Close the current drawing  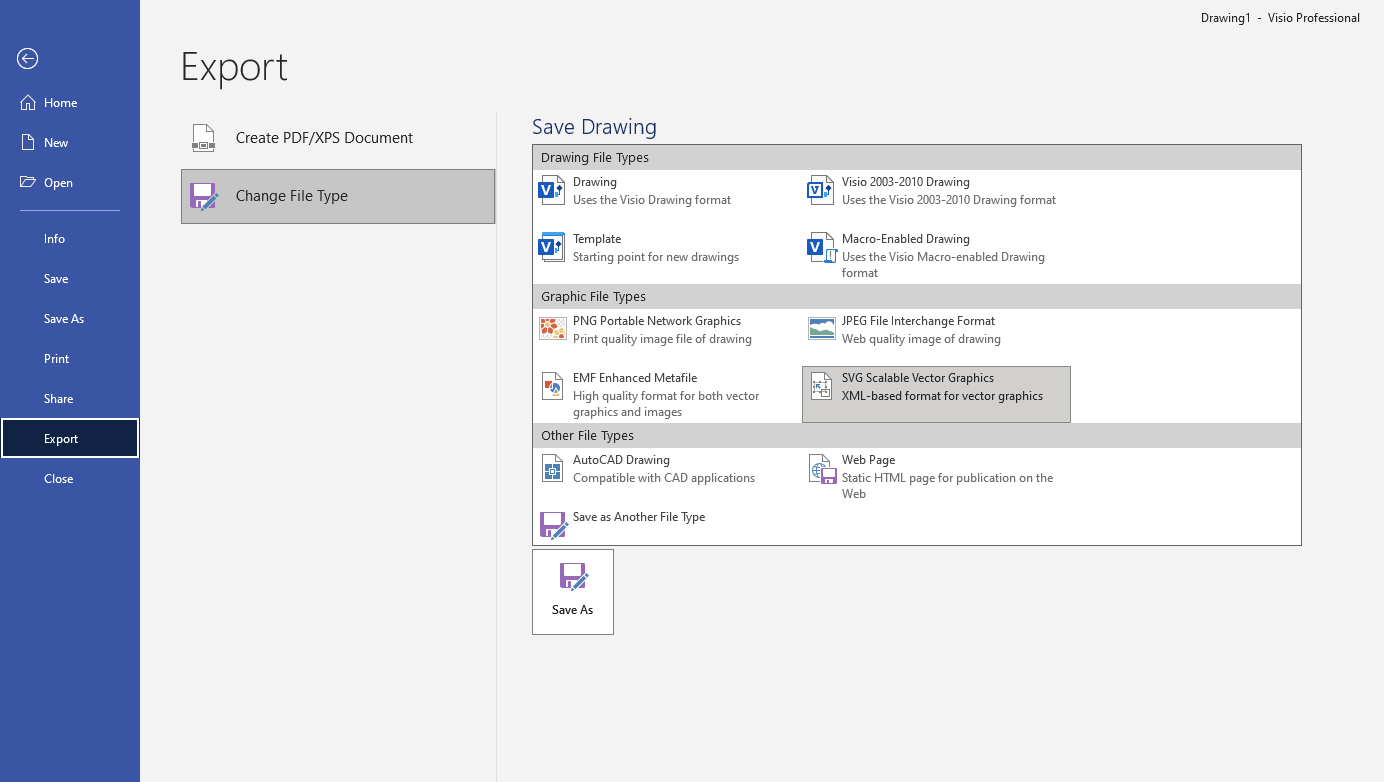tap(58, 478)
